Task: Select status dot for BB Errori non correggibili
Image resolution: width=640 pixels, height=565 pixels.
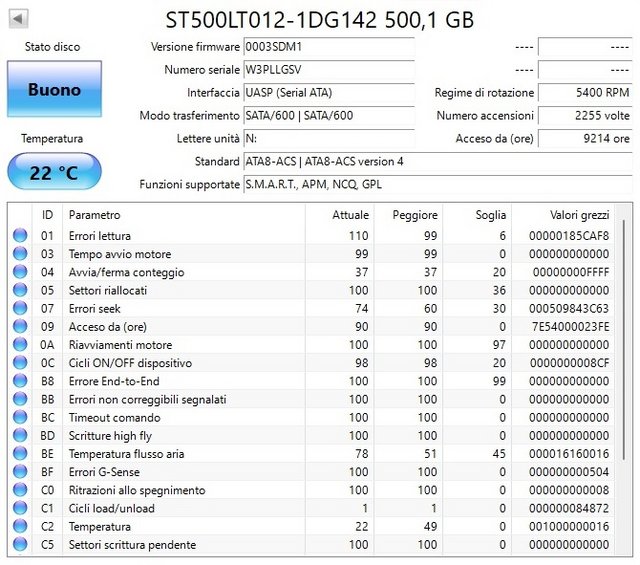Action: pyautogui.click(x=20, y=399)
